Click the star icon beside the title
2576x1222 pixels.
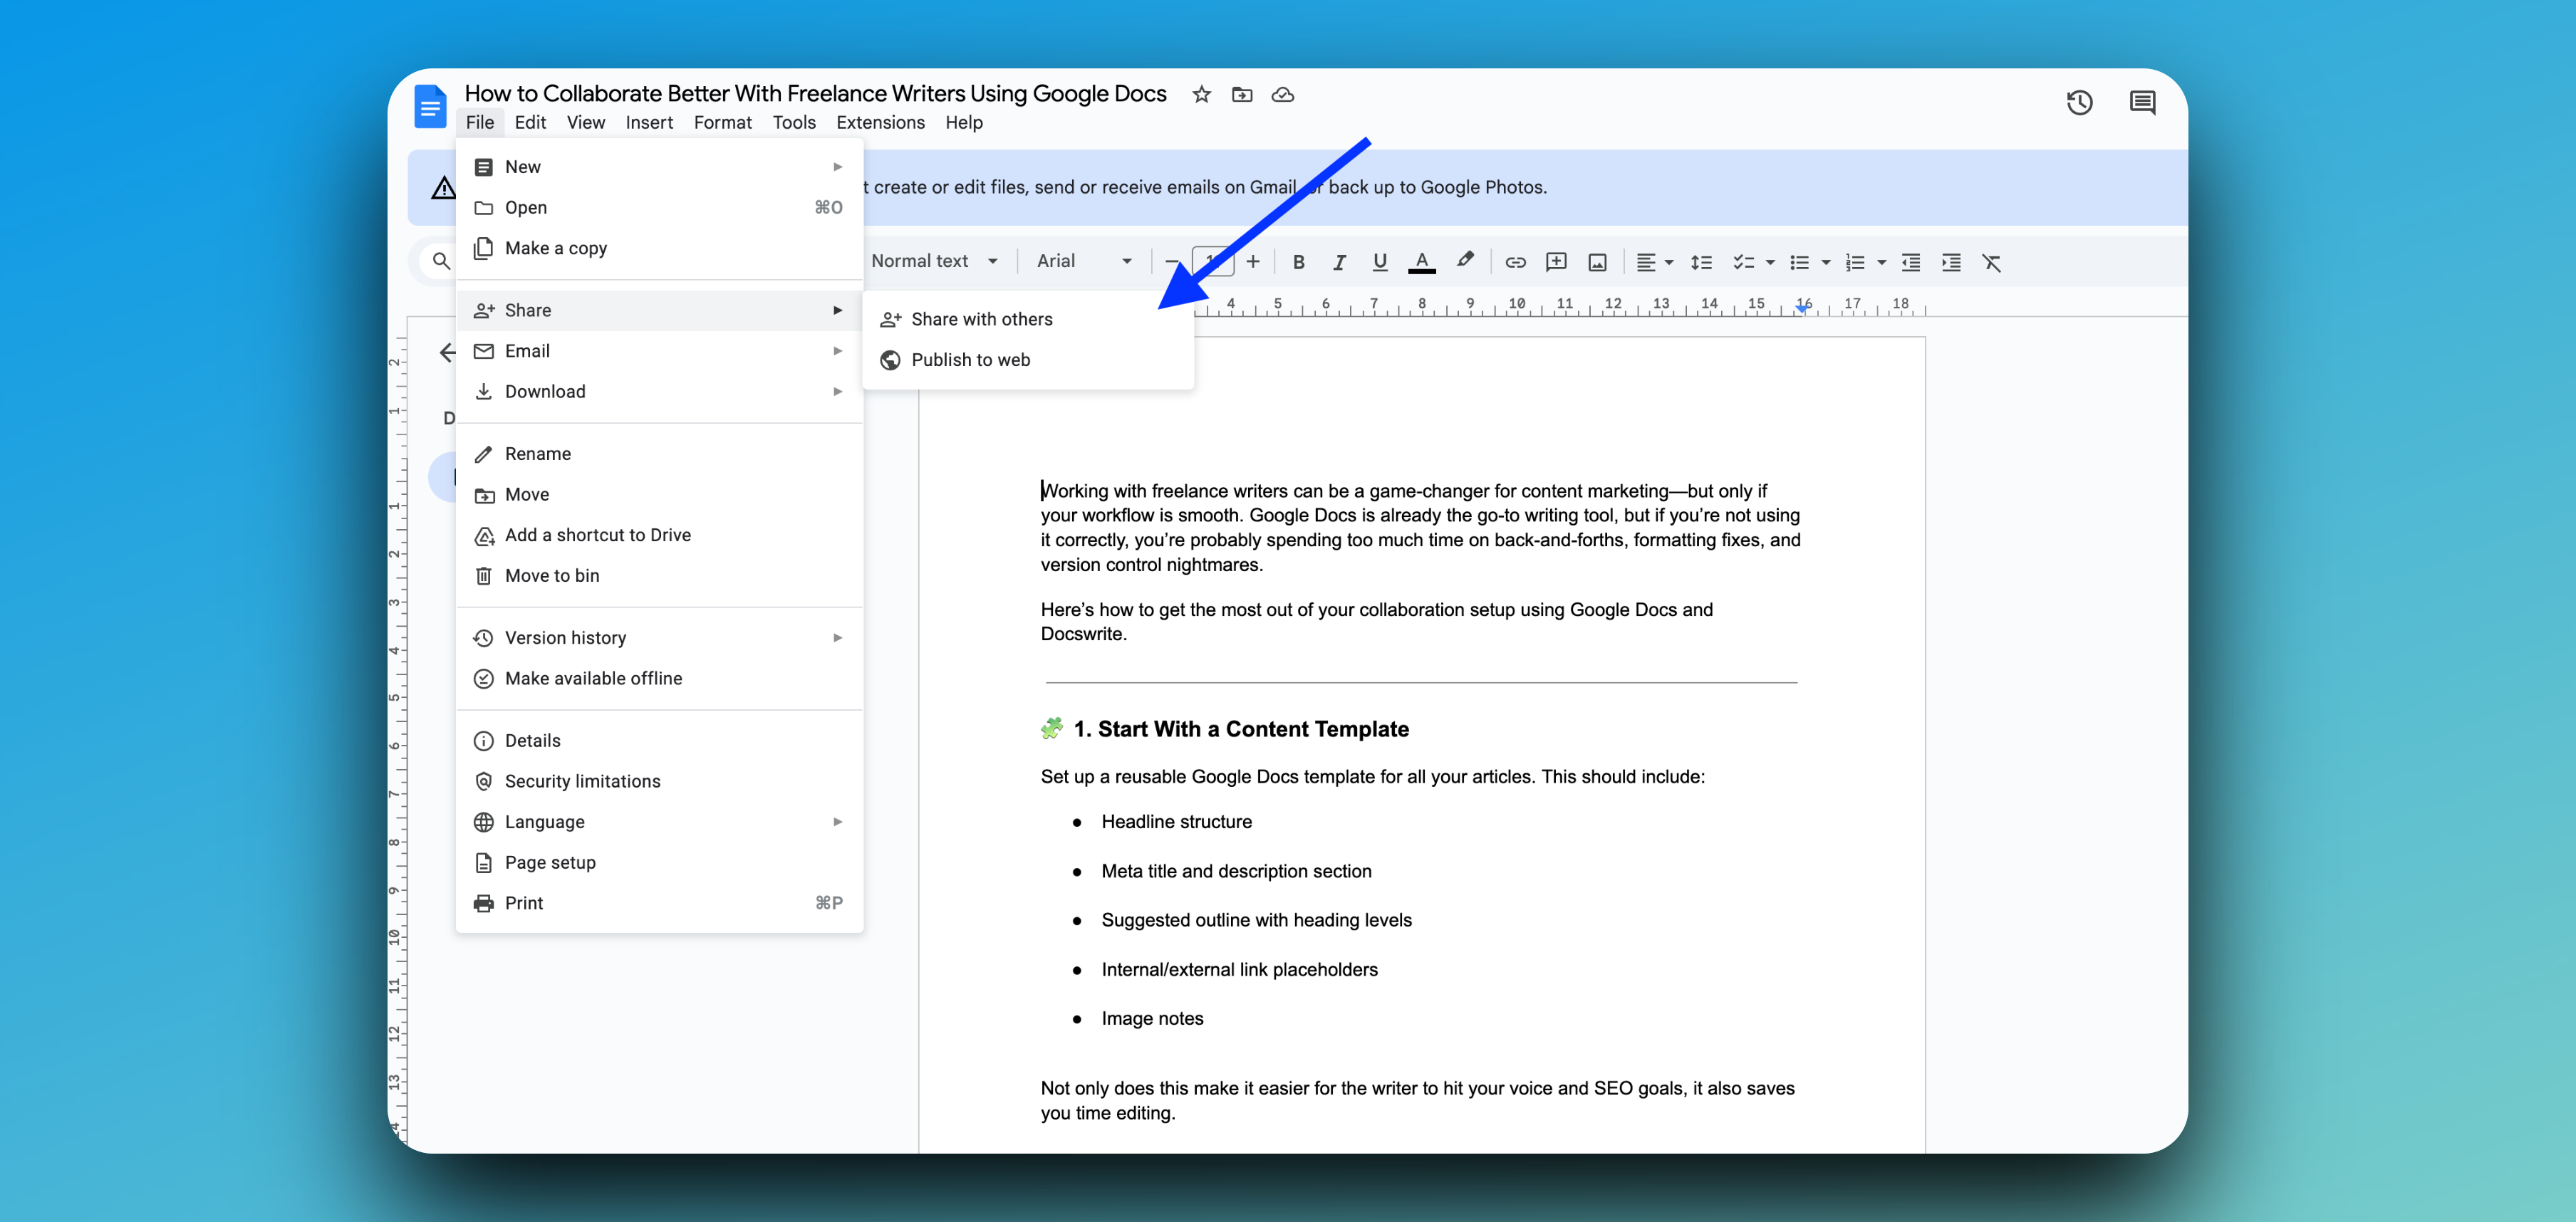point(1201,94)
